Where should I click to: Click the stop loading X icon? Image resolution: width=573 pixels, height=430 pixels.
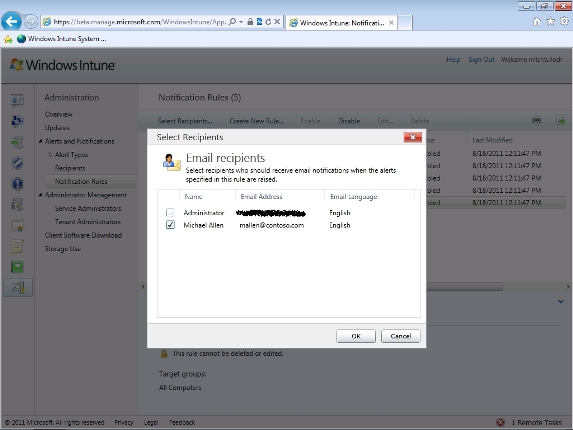tap(277, 22)
